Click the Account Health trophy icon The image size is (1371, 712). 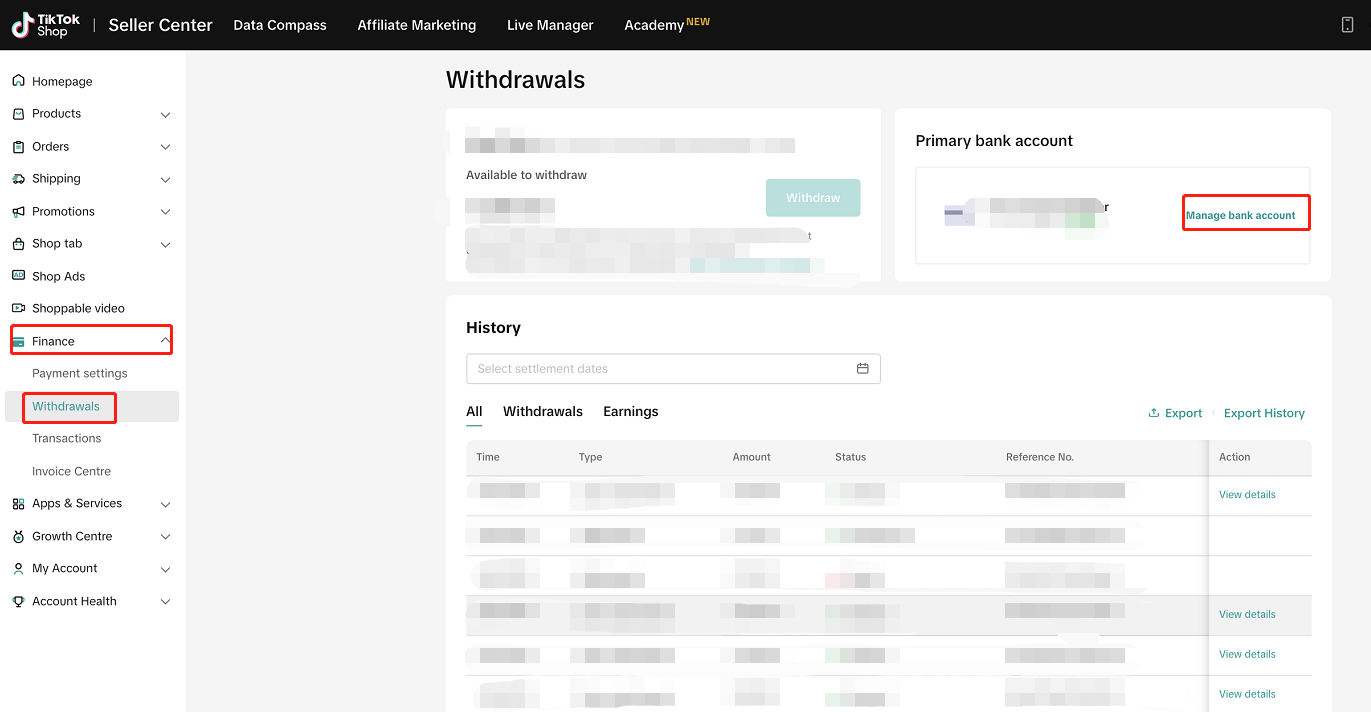(x=18, y=601)
